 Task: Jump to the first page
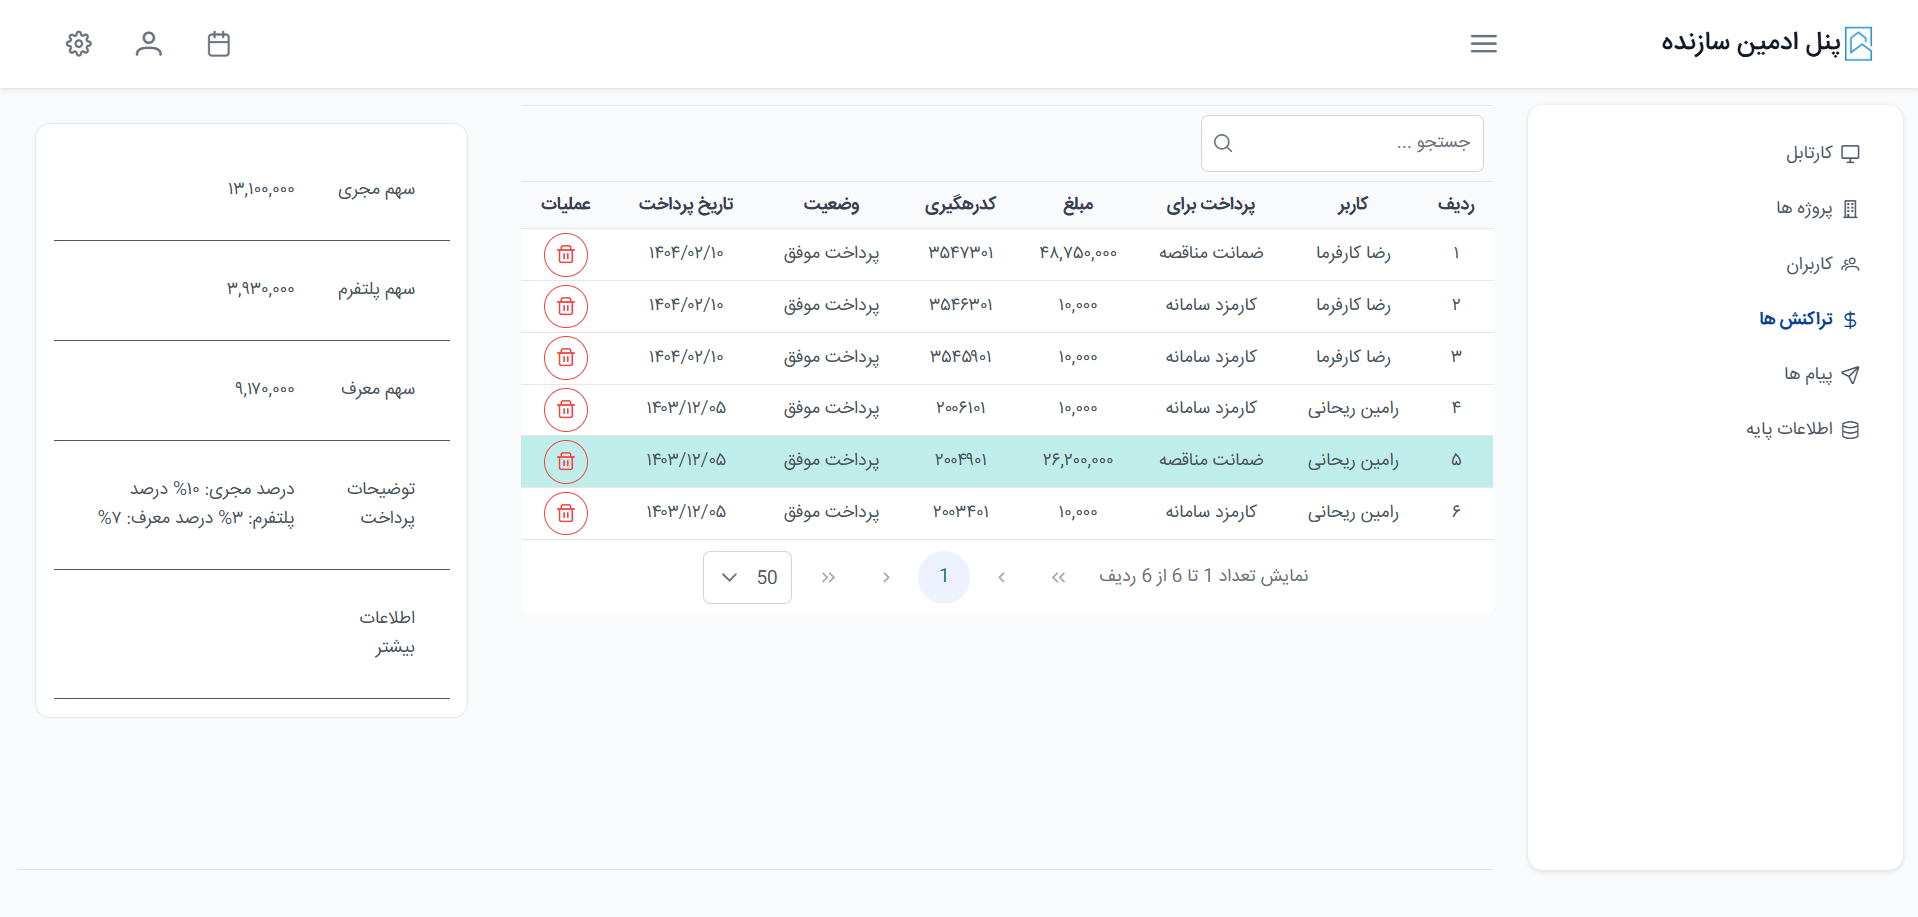point(1058,577)
